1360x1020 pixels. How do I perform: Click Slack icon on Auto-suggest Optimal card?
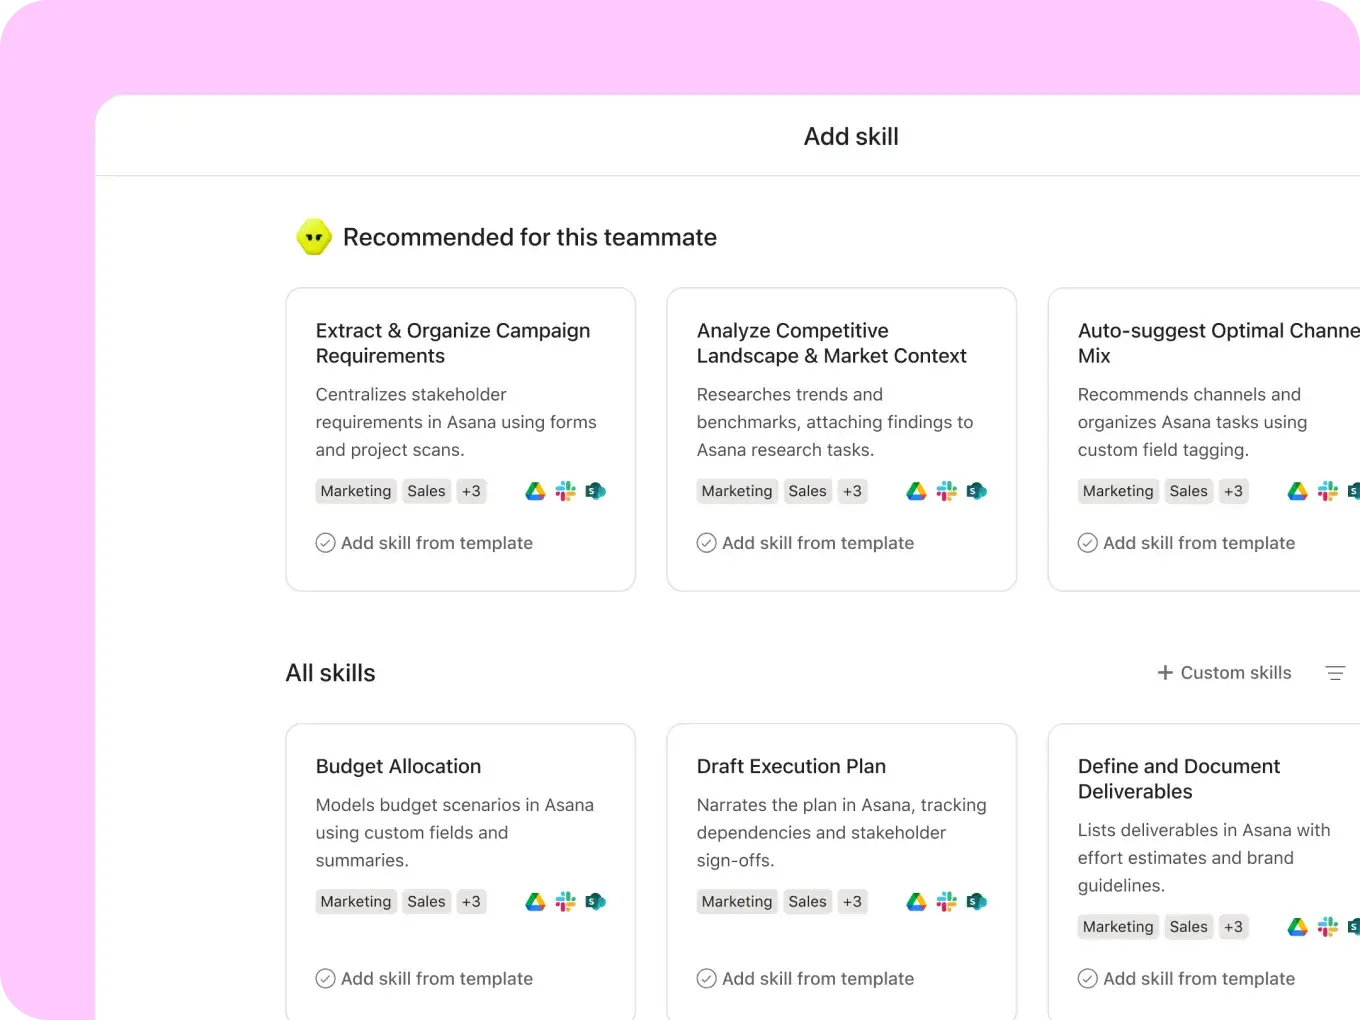[x=1328, y=491]
